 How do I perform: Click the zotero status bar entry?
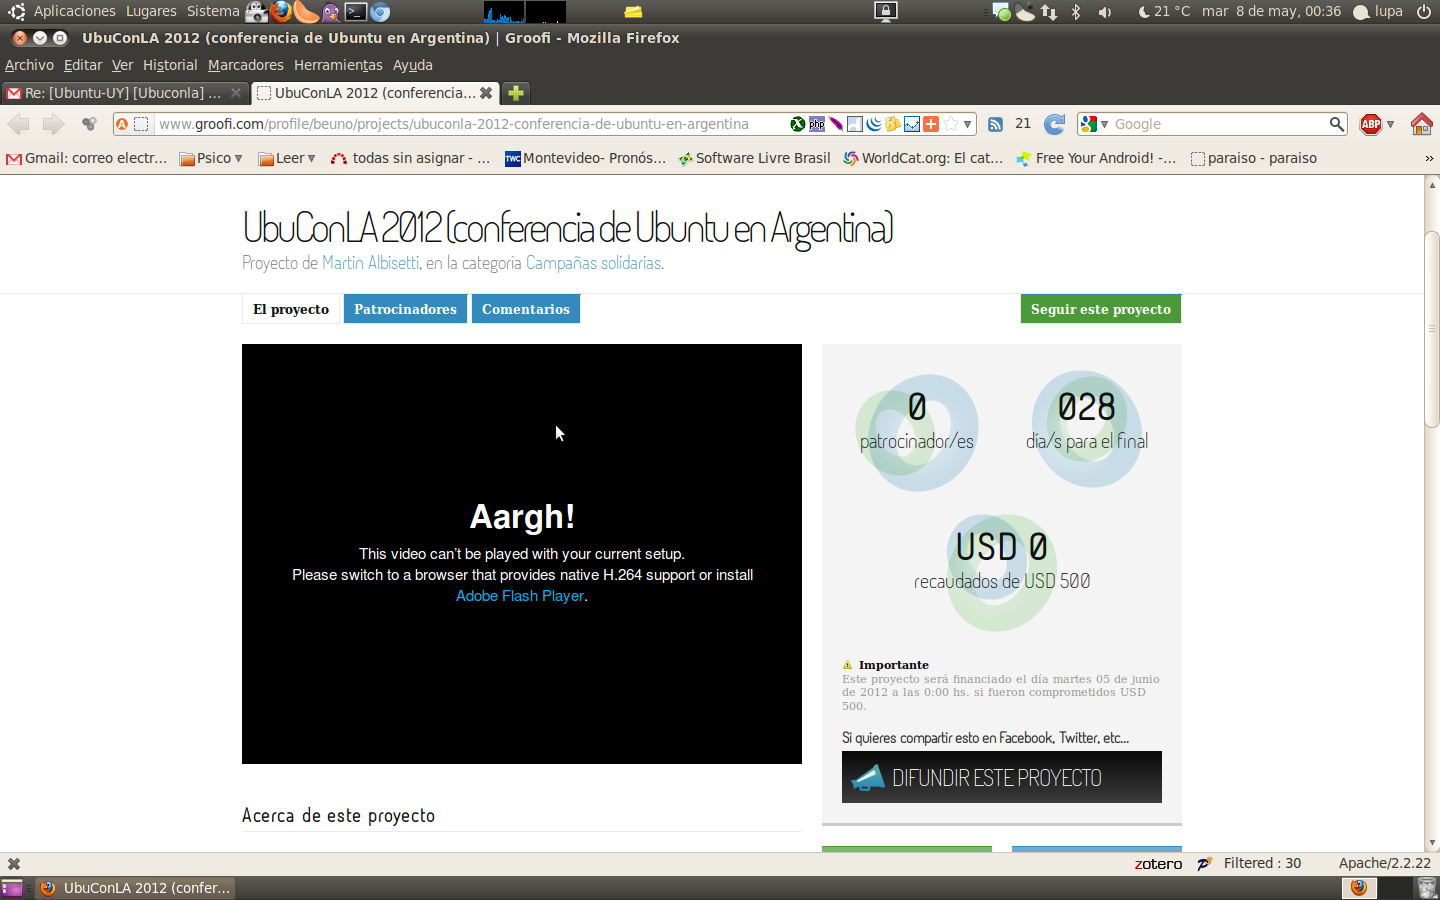pyautogui.click(x=1158, y=864)
